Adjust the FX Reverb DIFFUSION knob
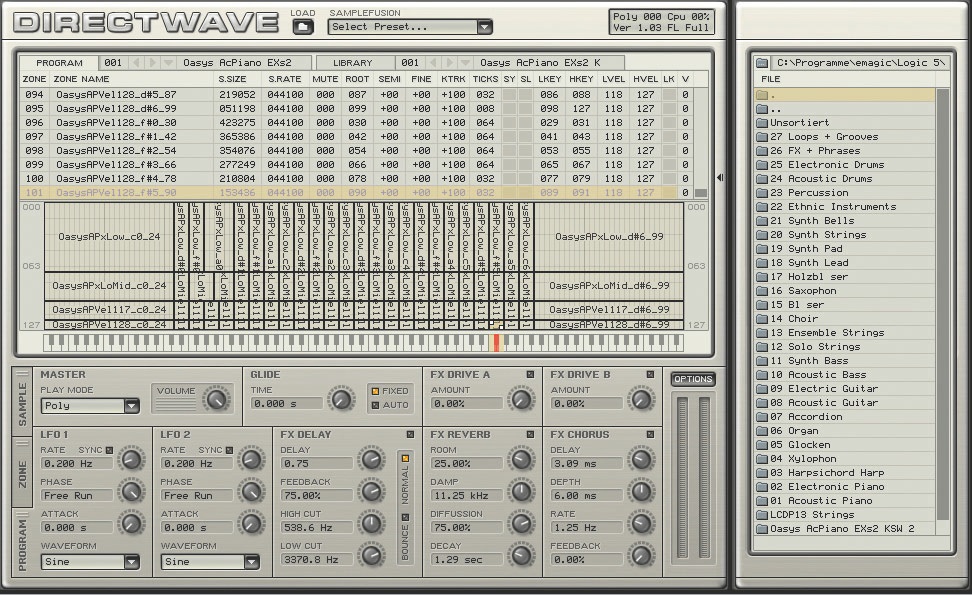 [521, 524]
